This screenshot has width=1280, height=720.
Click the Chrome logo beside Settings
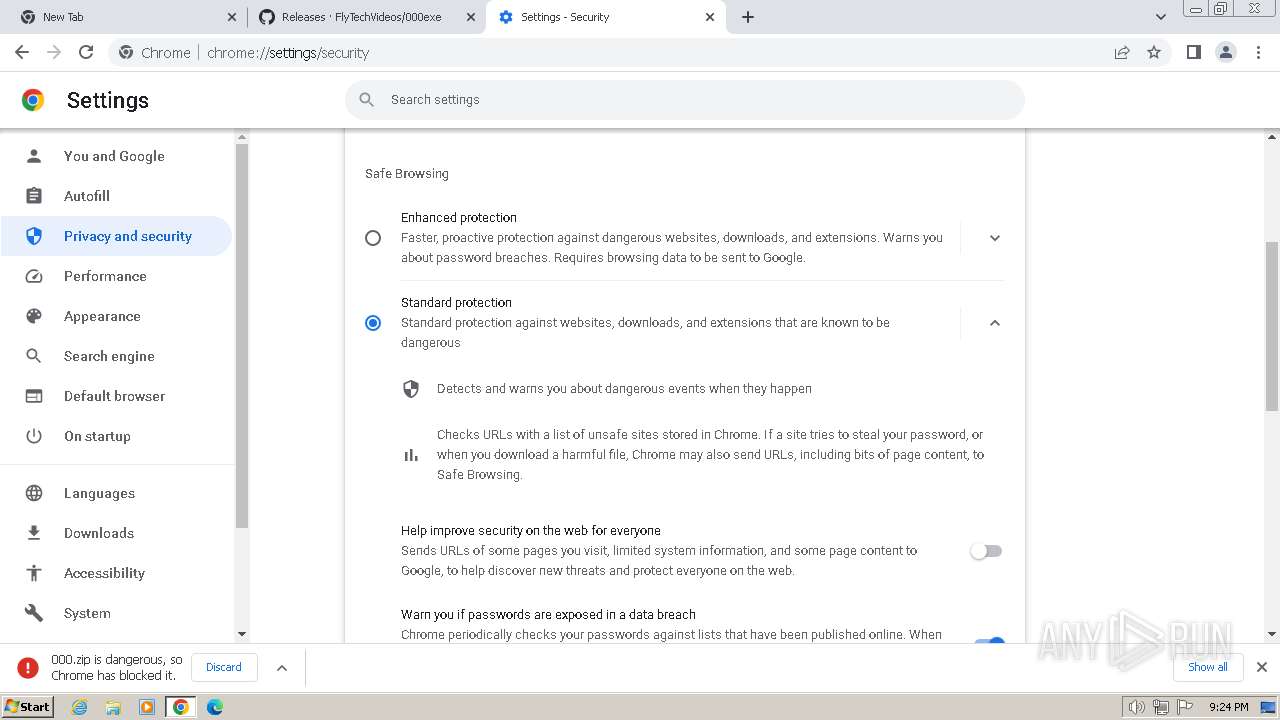(x=33, y=100)
